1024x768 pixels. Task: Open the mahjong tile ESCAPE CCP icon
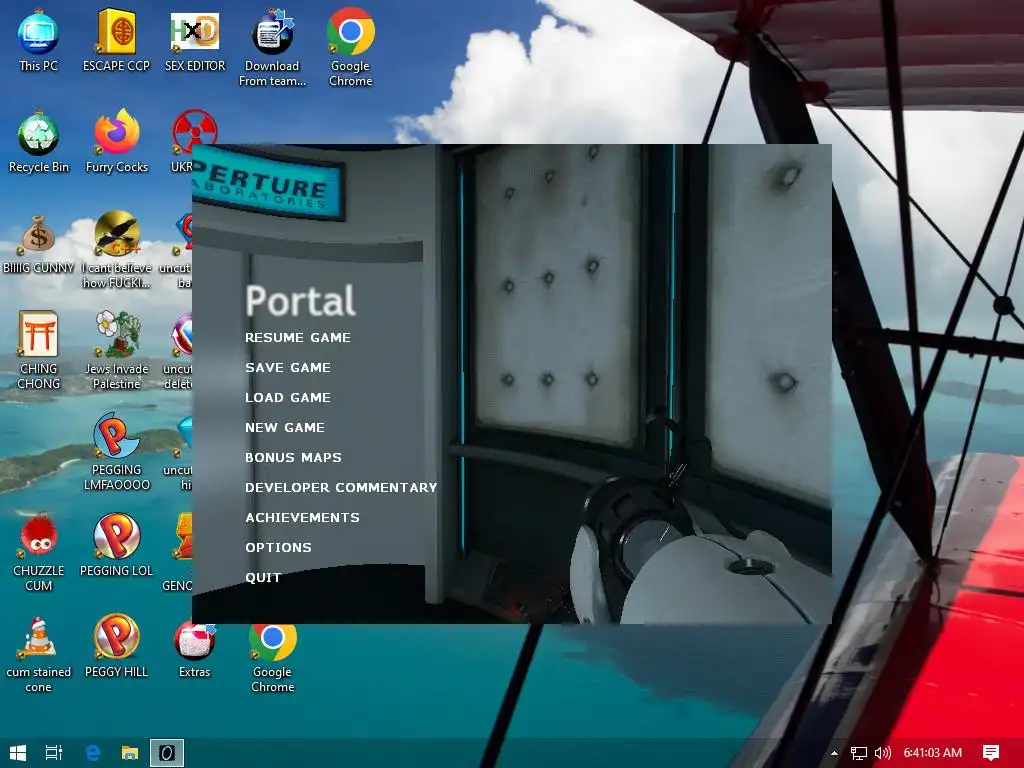click(x=116, y=40)
